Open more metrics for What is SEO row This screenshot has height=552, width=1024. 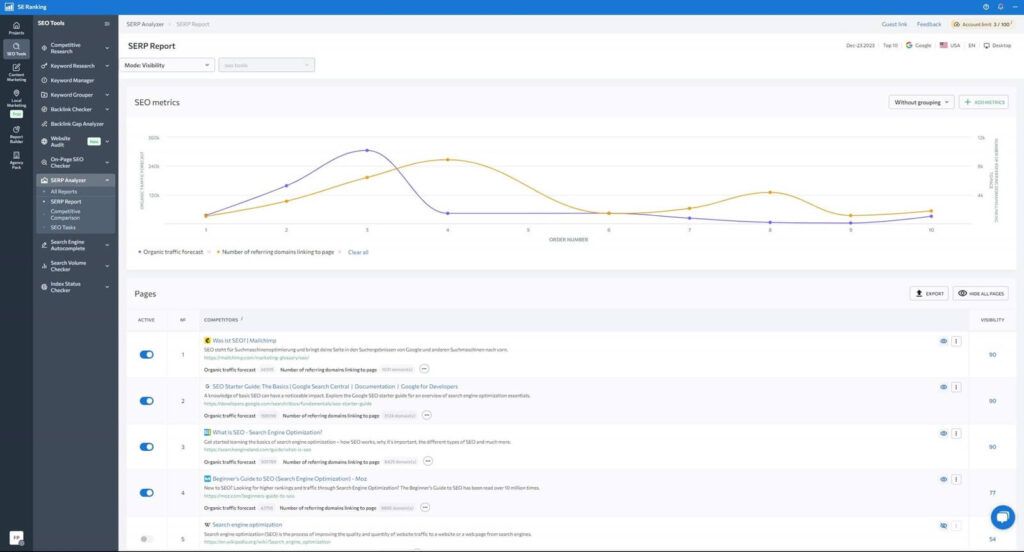(428, 461)
